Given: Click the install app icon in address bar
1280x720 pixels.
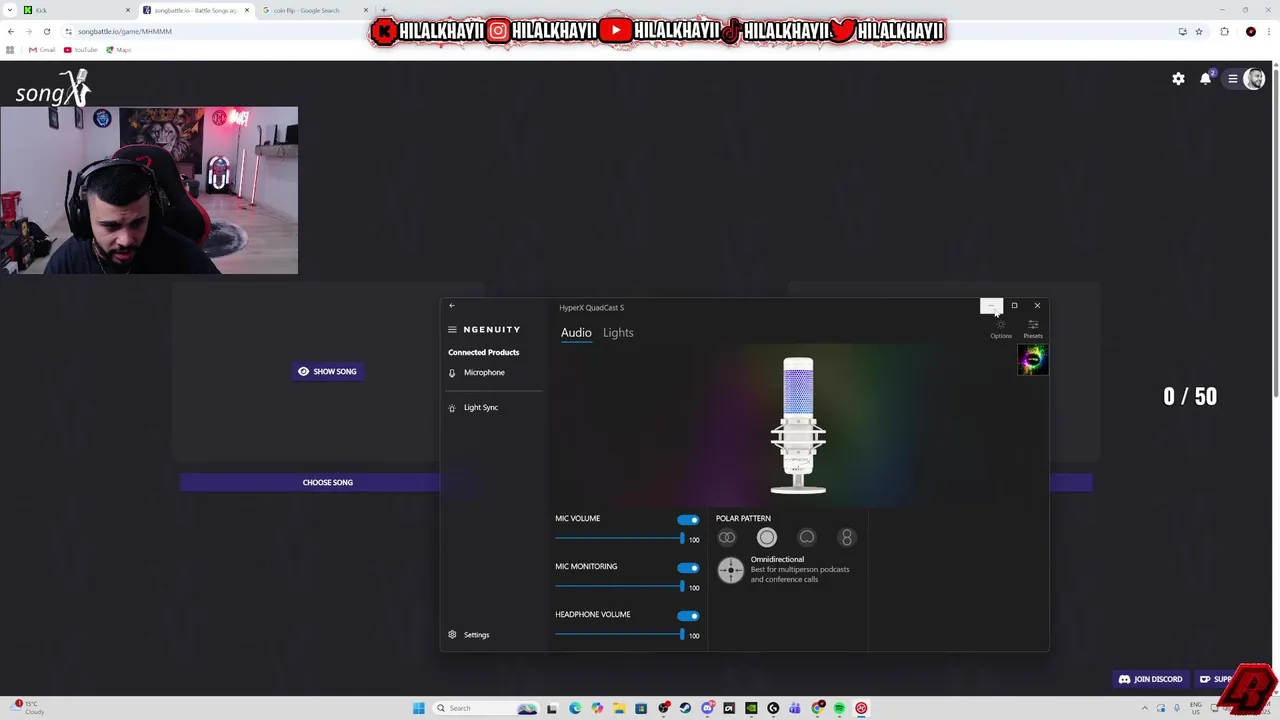Looking at the screenshot, I should tap(1183, 31).
